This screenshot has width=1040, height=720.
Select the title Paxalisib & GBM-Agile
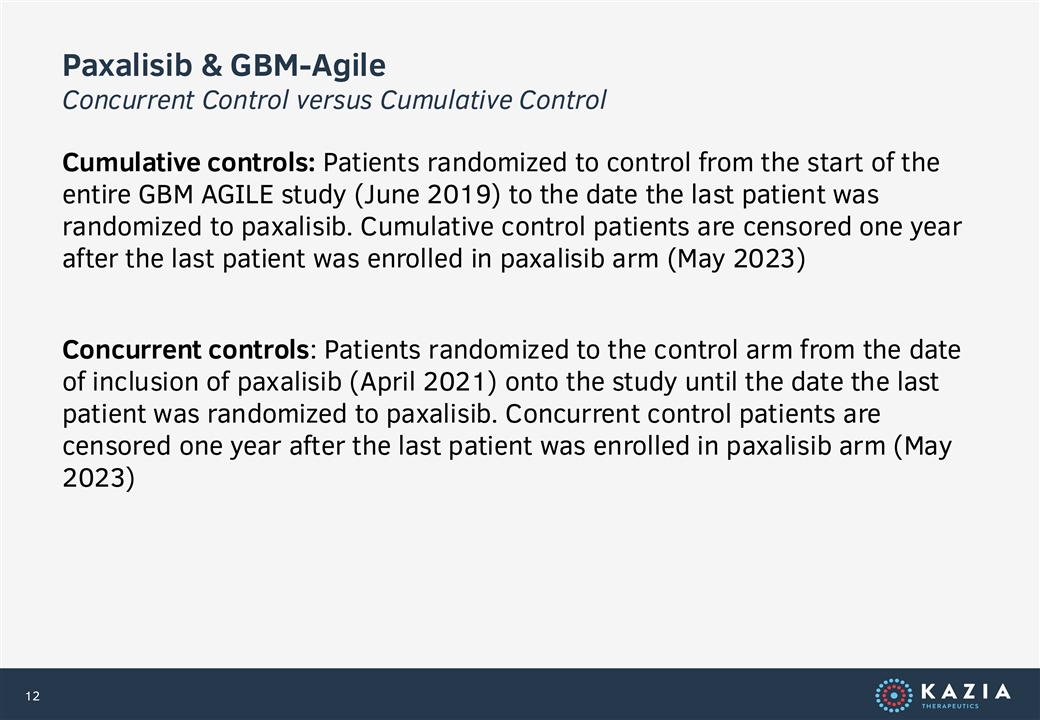click(224, 66)
